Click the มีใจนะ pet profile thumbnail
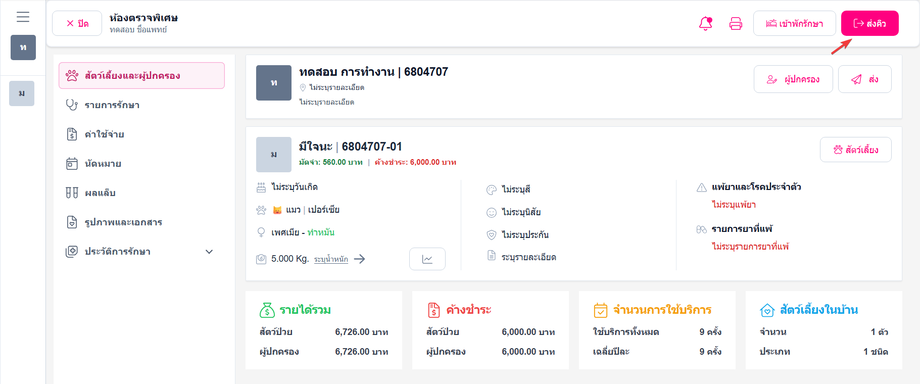The image size is (920, 384). pos(274,154)
